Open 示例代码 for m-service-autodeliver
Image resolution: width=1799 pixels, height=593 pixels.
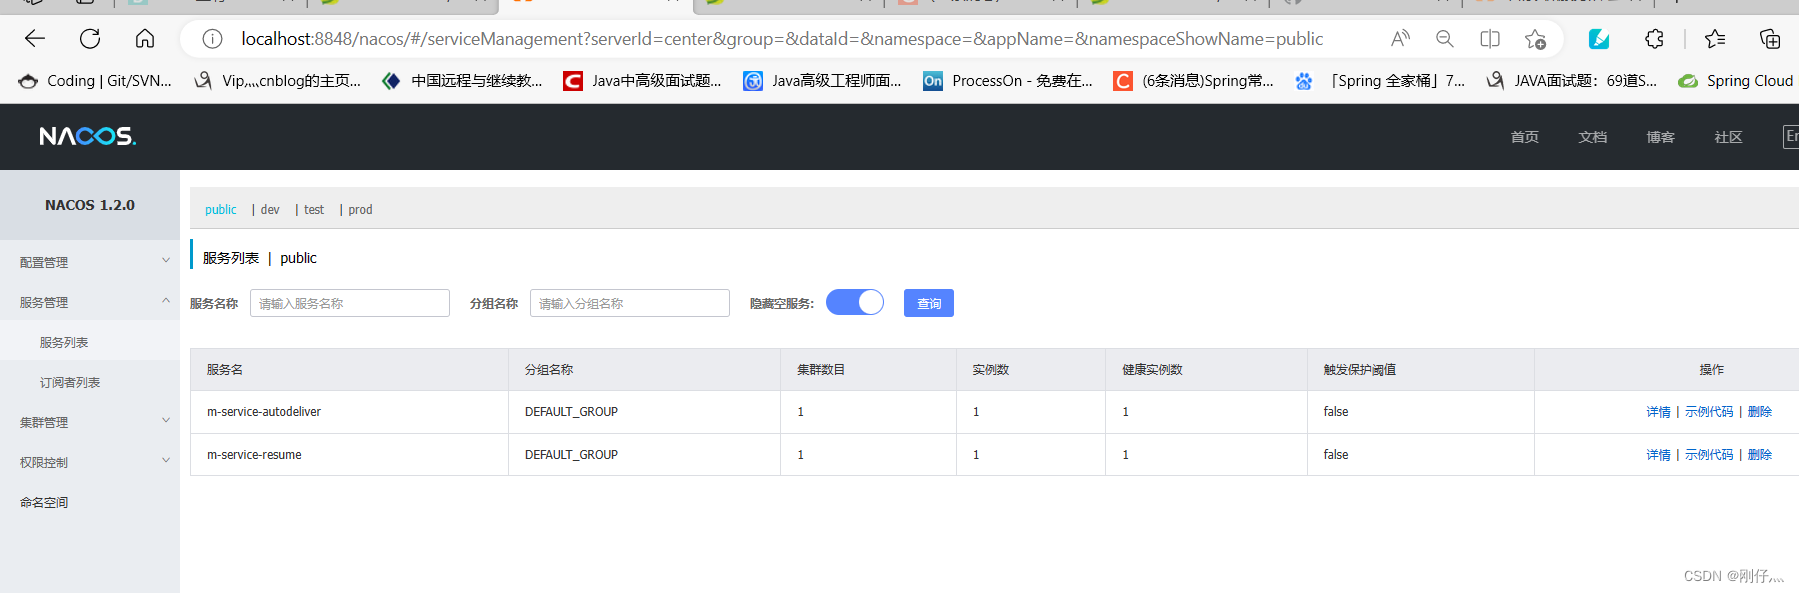point(1709,412)
